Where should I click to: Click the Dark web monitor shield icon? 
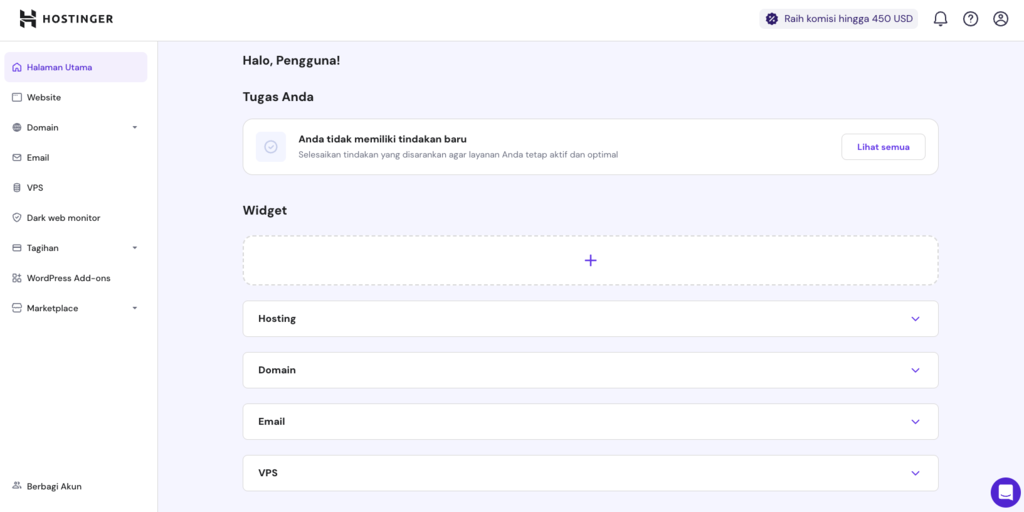(x=17, y=218)
